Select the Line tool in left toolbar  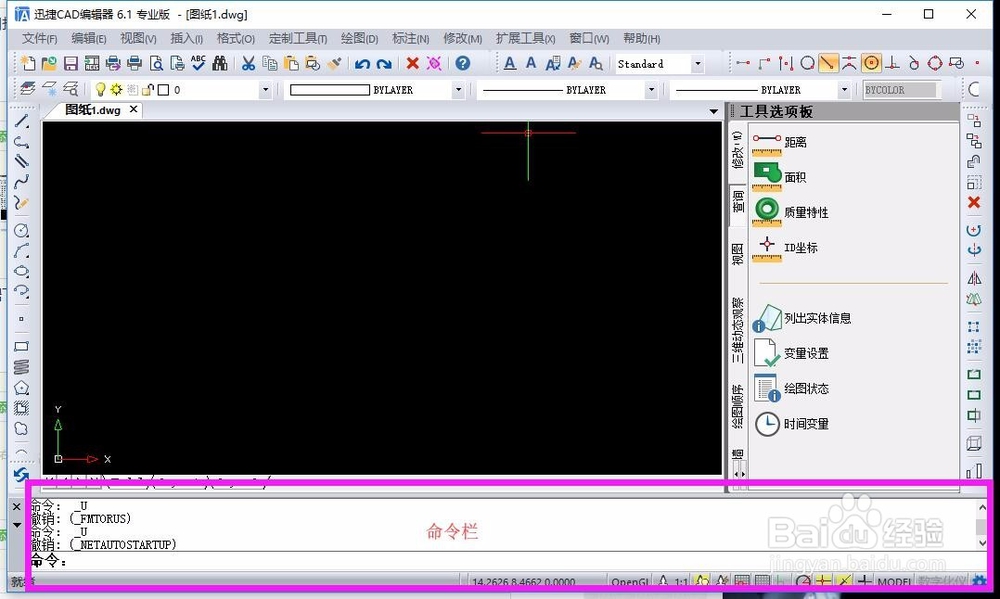tap(21, 121)
